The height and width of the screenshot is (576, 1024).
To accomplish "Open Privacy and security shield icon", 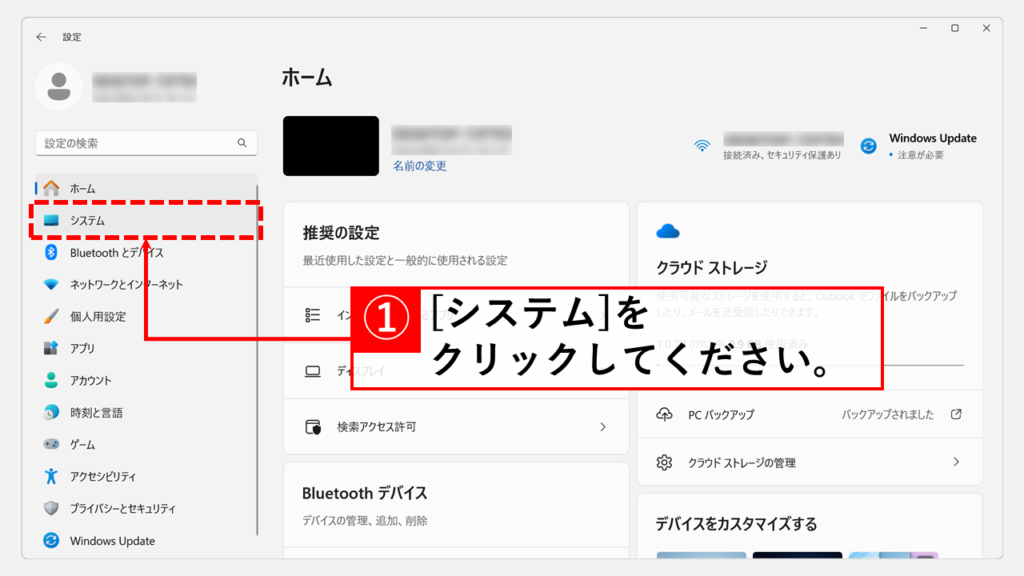I will (x=51, y=509).
